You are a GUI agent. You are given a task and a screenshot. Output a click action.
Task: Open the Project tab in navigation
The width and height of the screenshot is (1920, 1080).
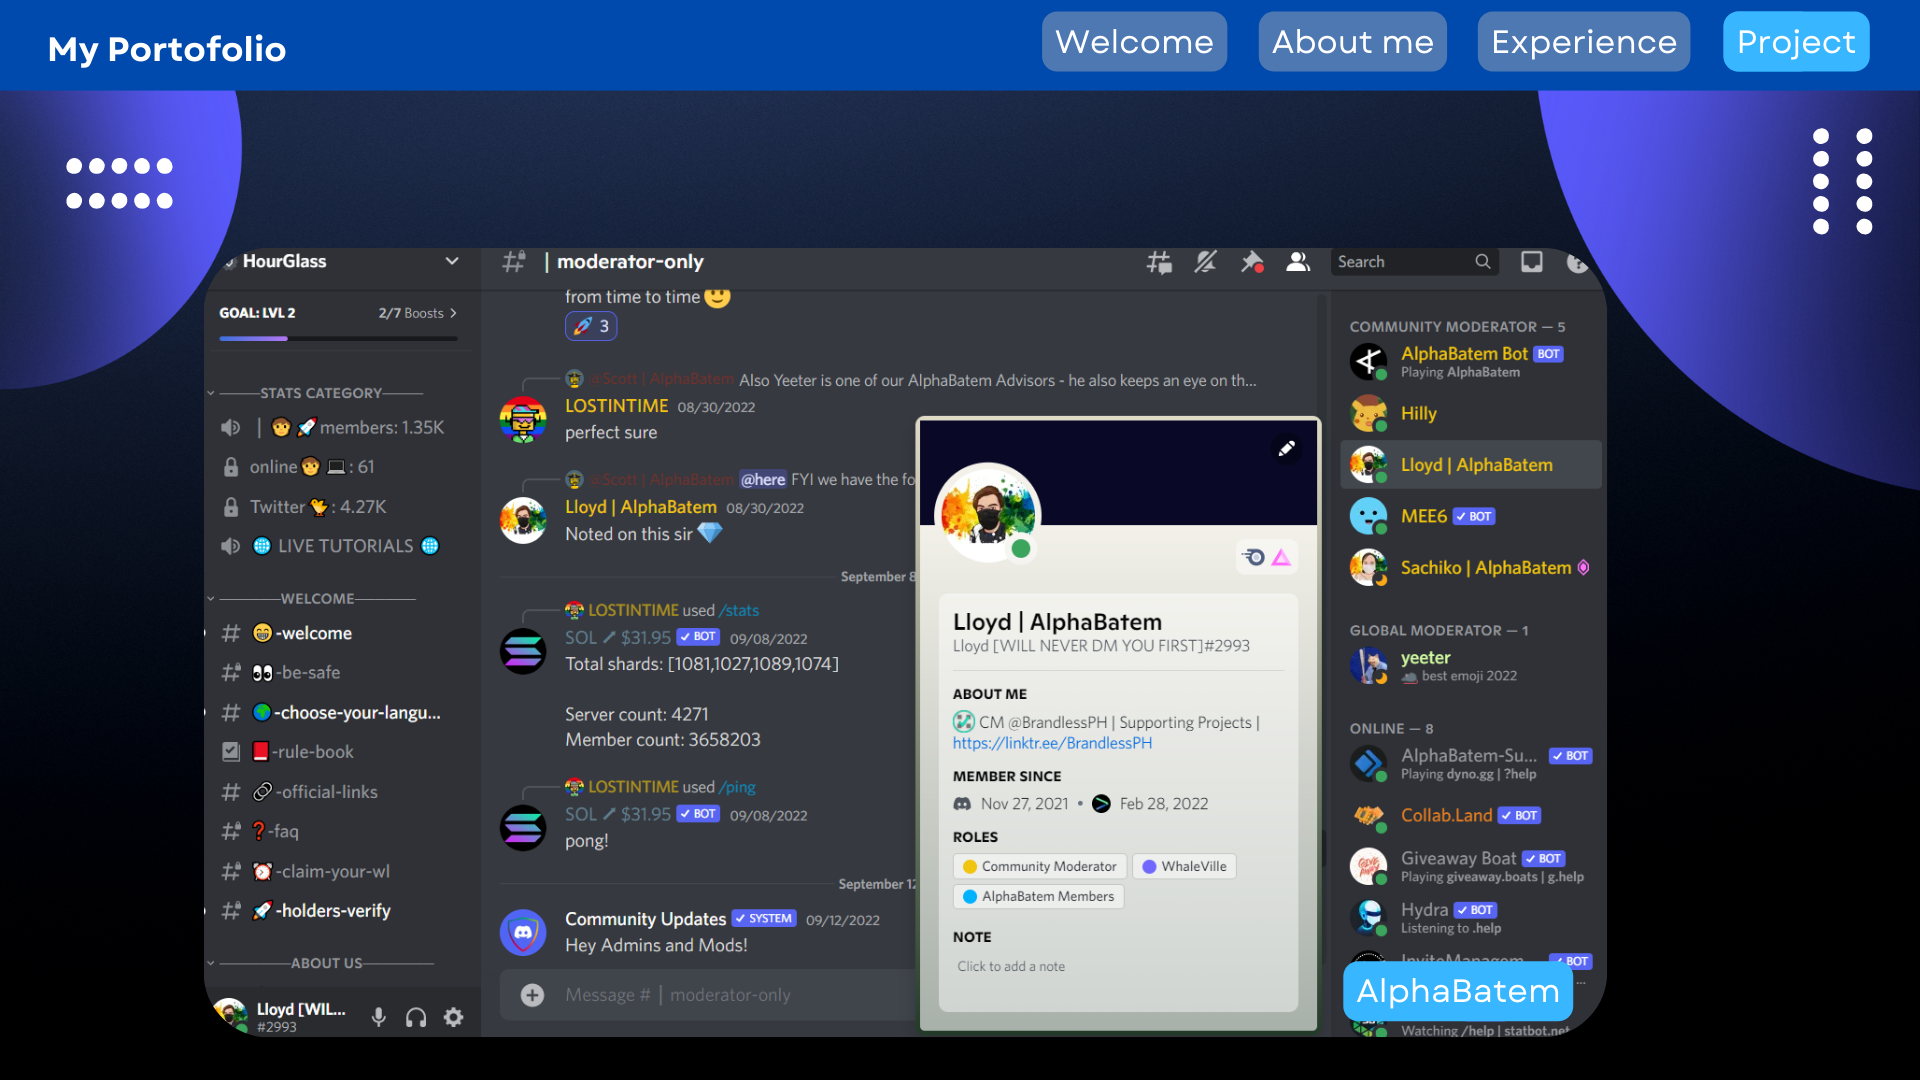pyautogui.click(x=1795, y=42)
